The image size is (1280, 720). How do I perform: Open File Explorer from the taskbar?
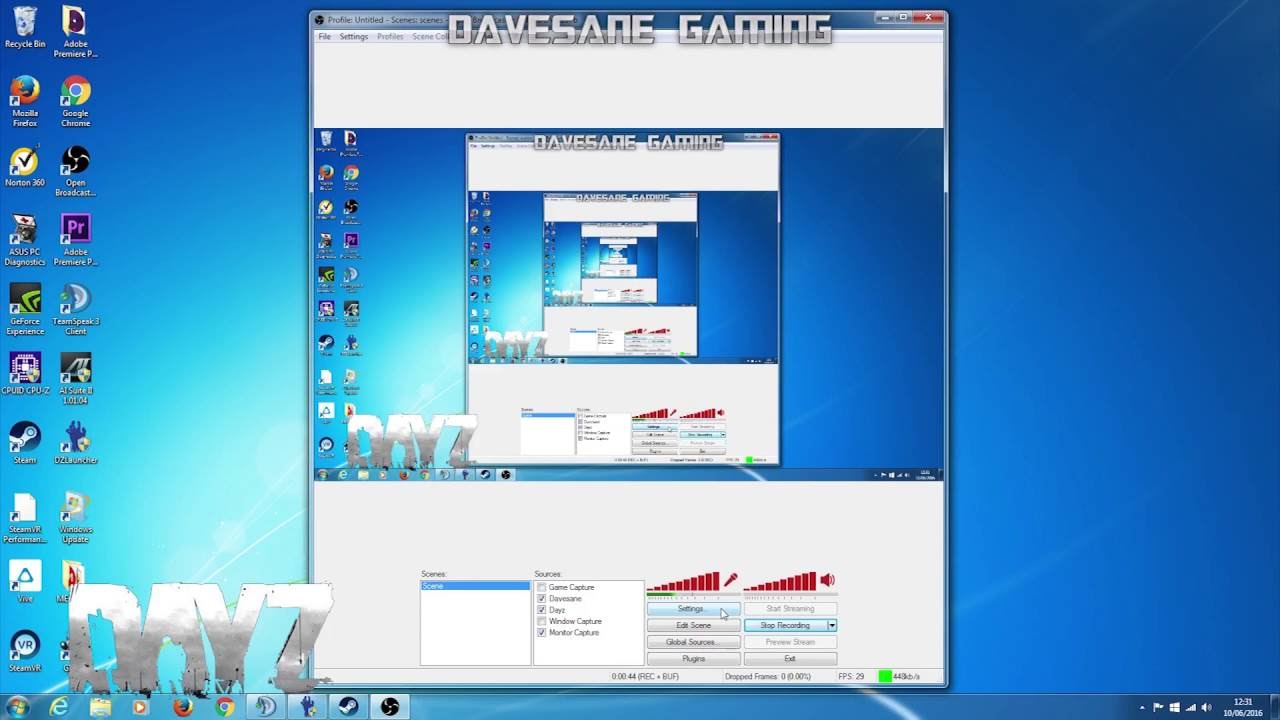click(101, 707)
